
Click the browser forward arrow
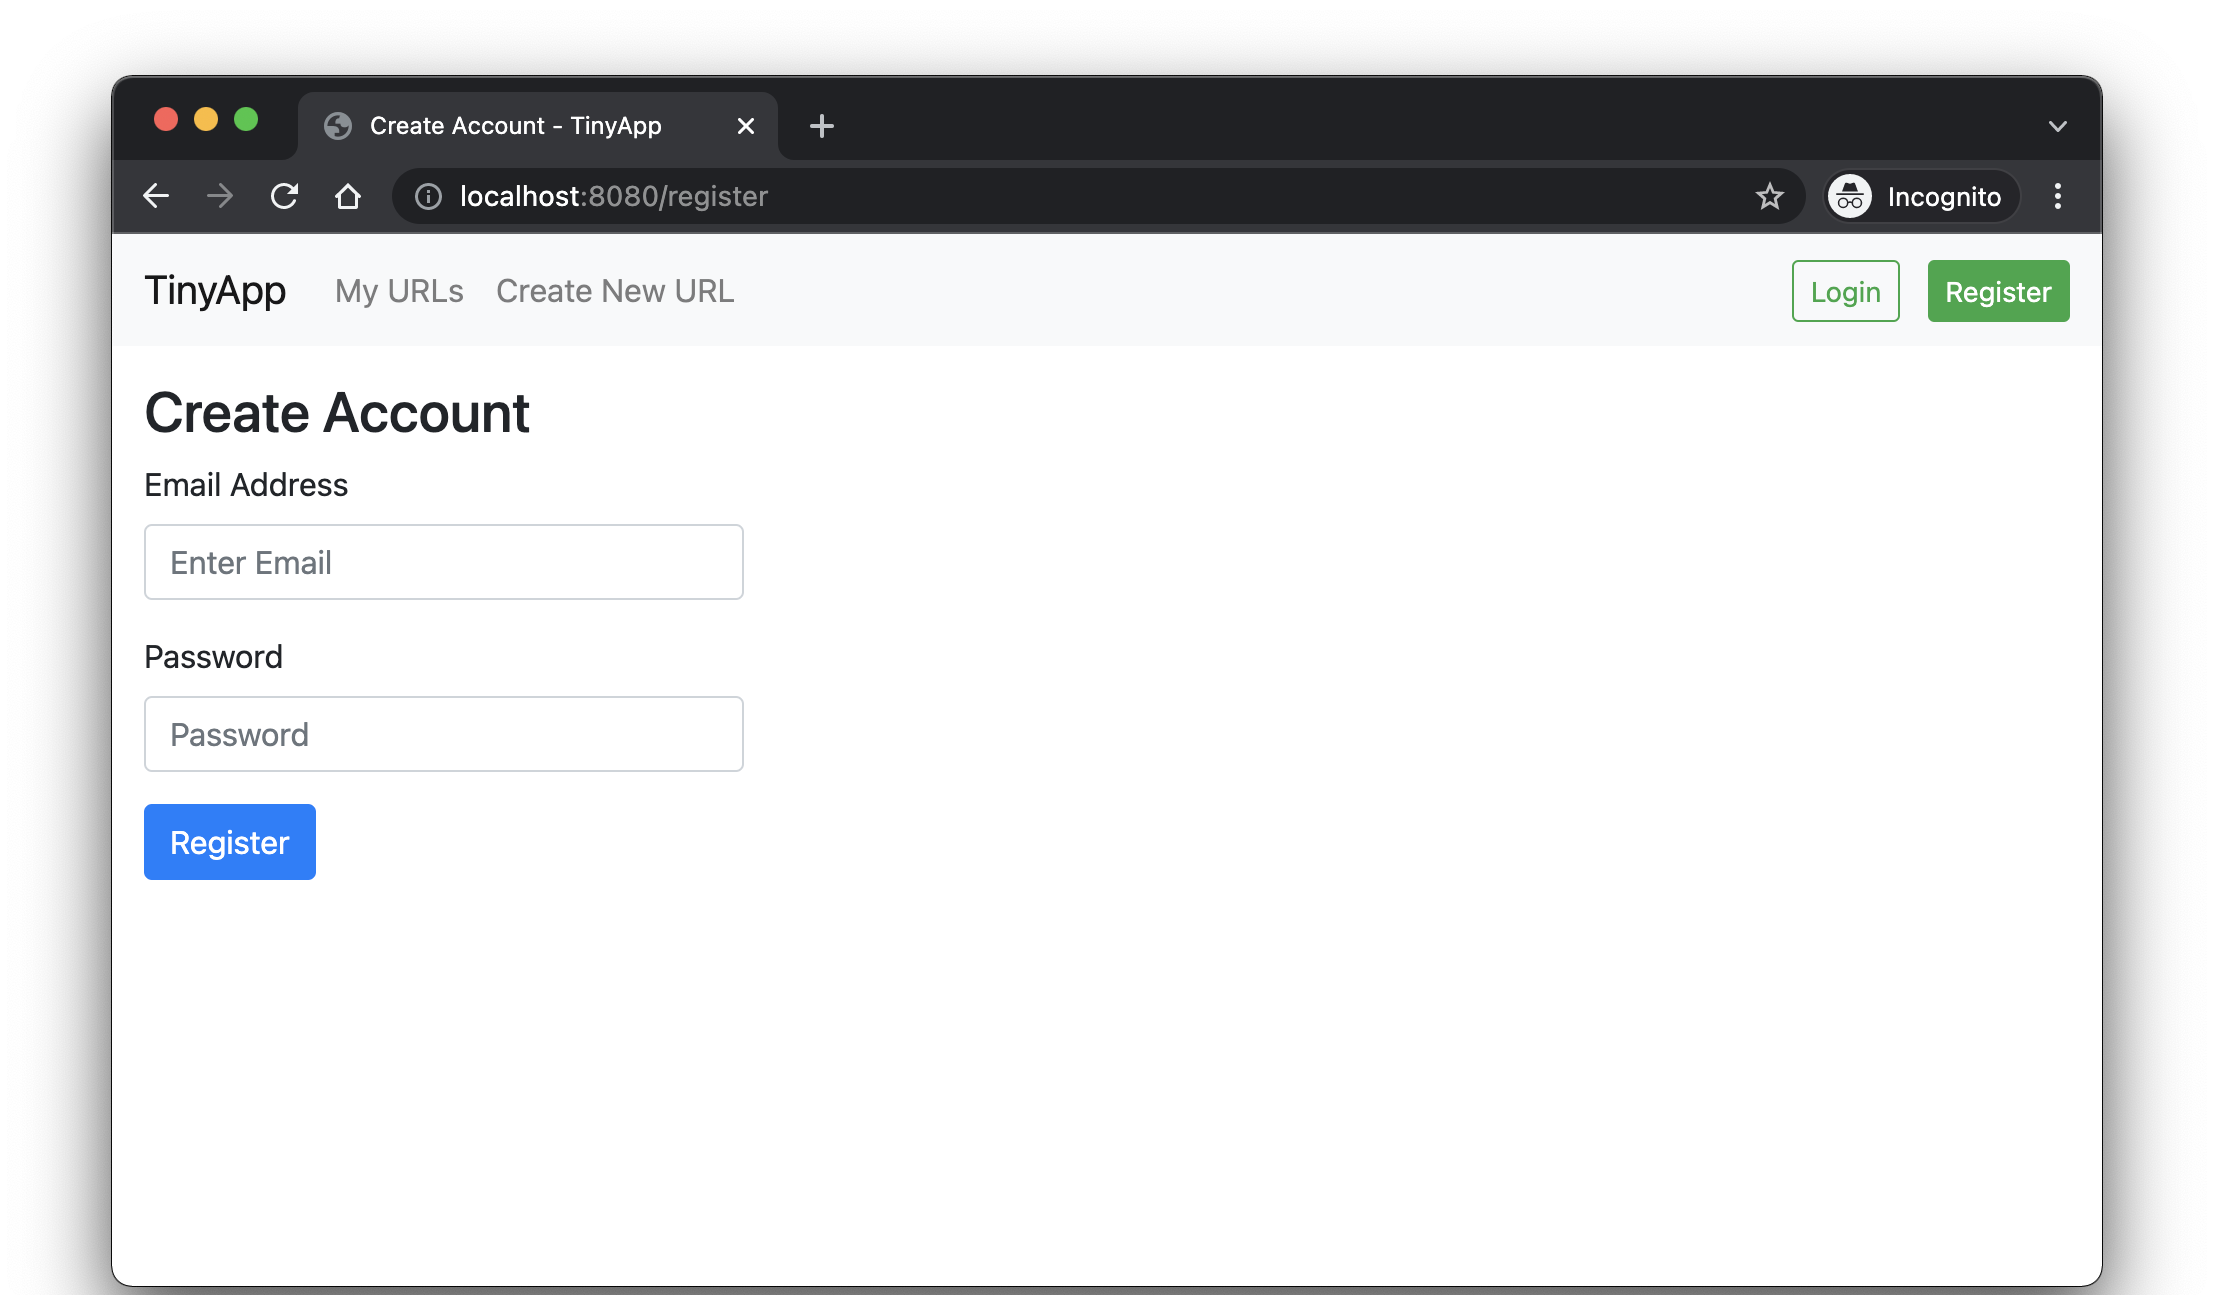[x=220, y=196]
